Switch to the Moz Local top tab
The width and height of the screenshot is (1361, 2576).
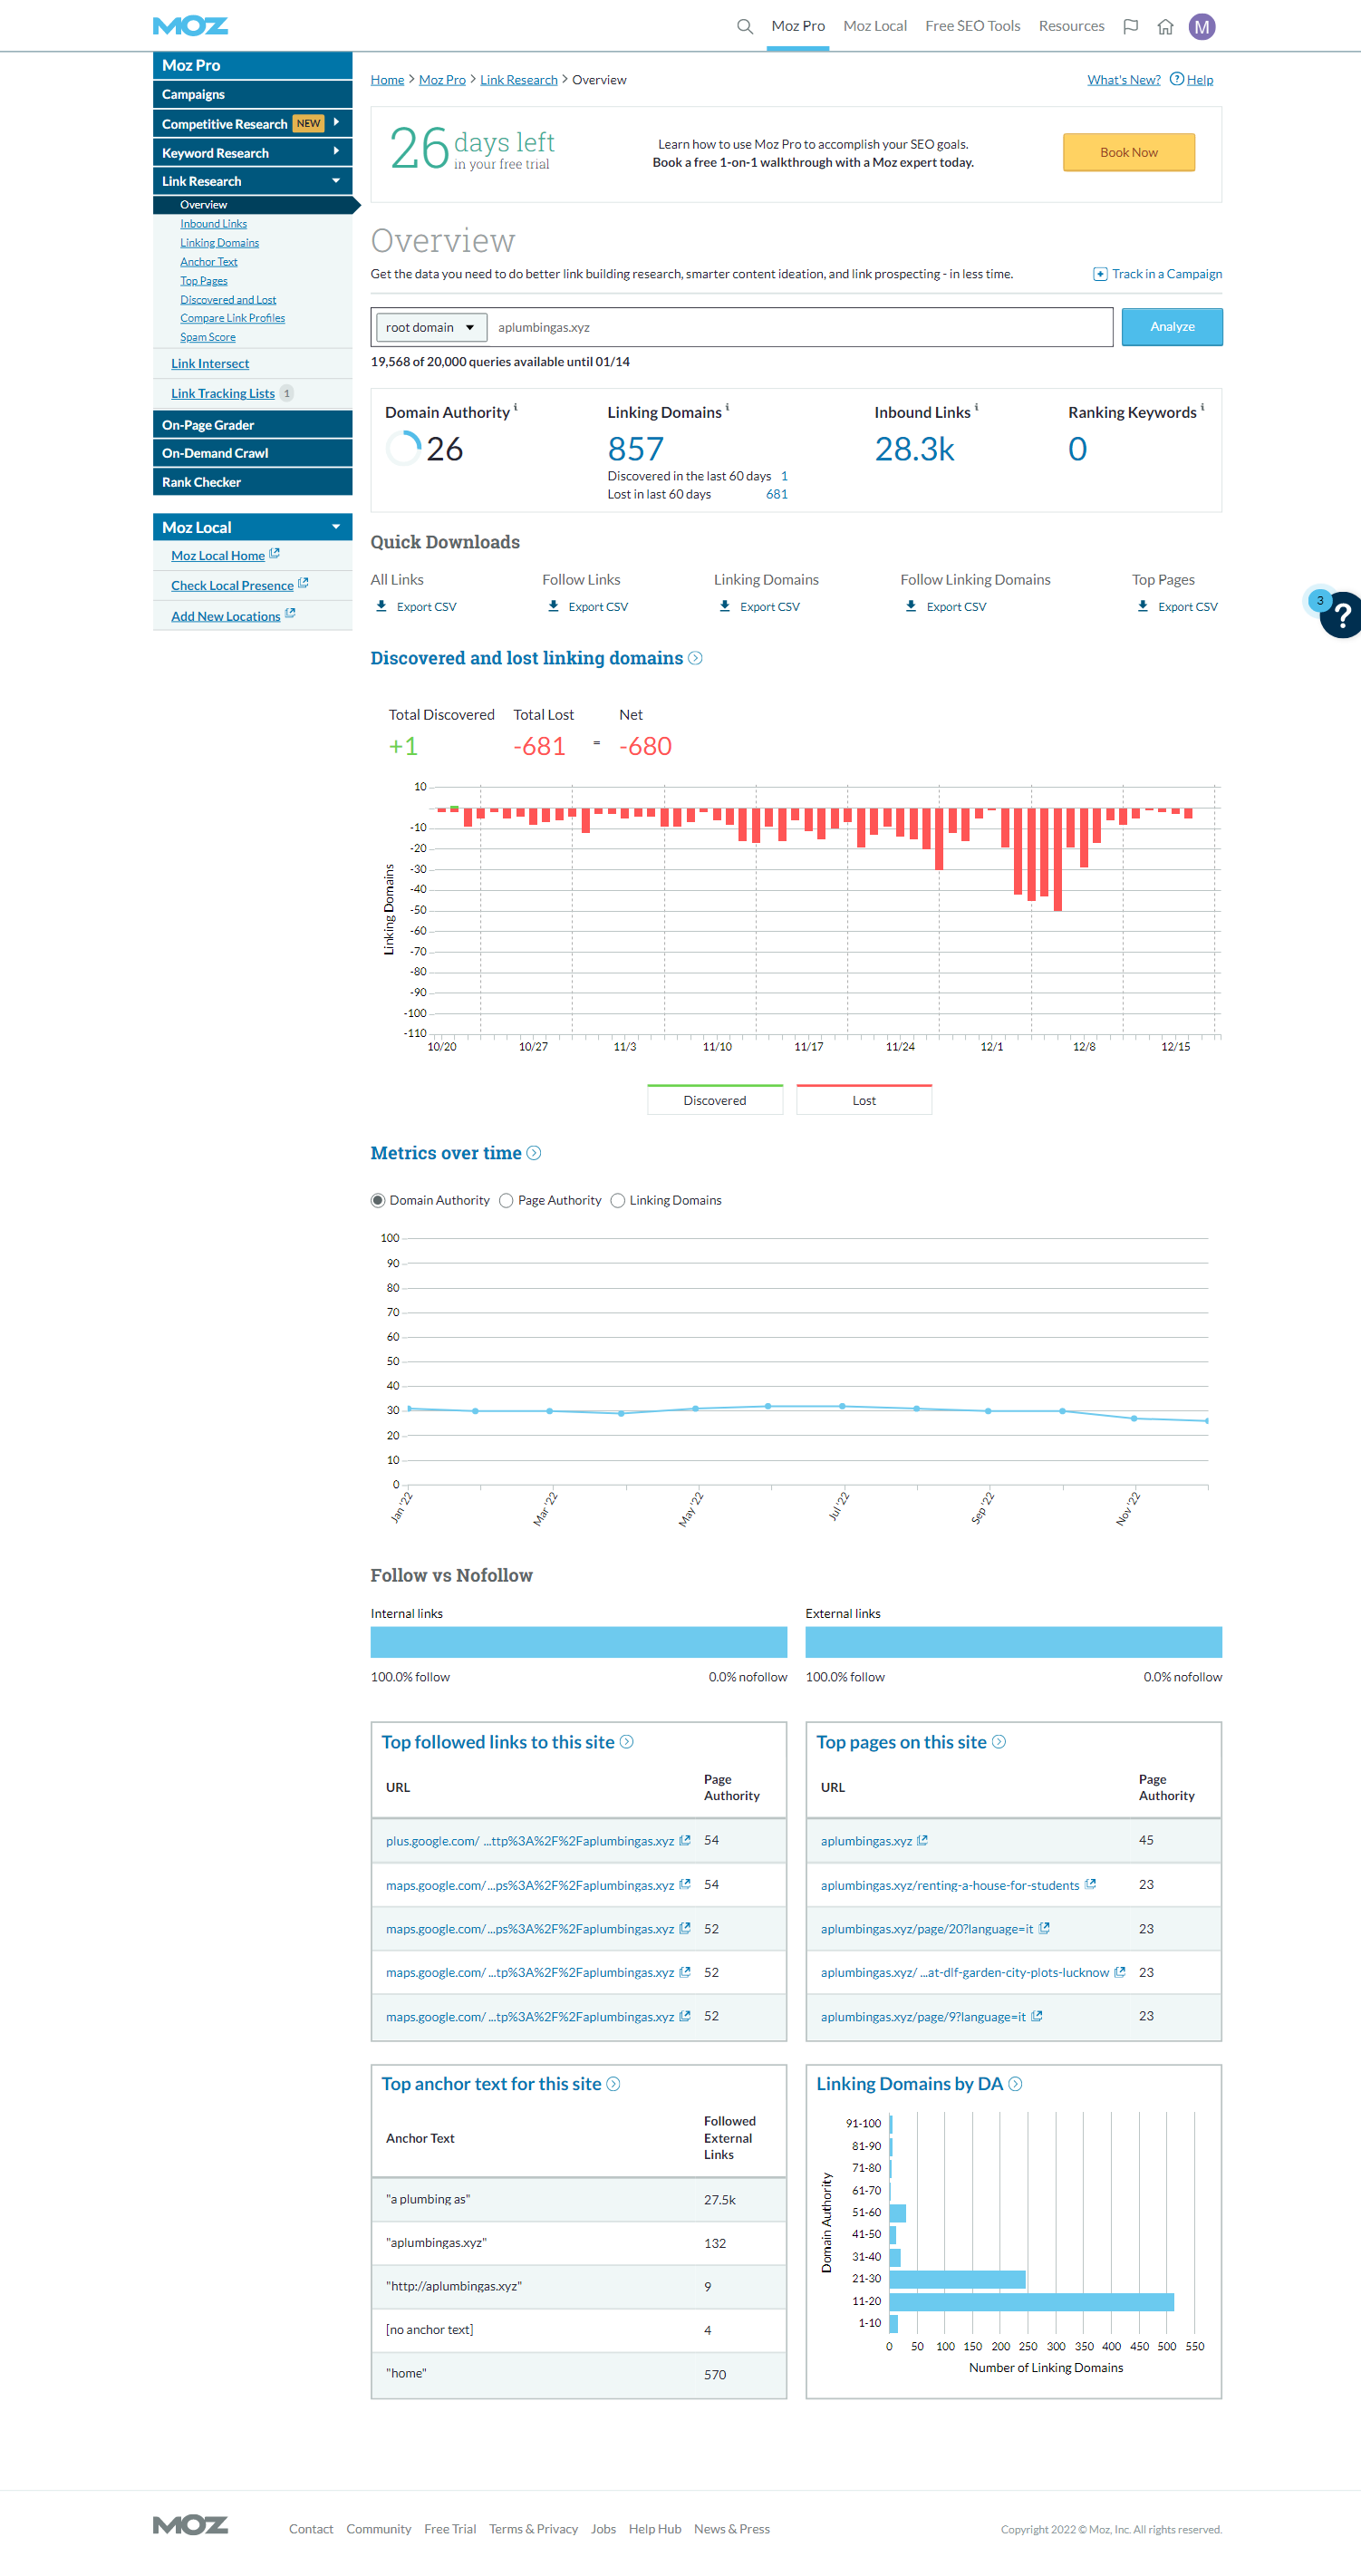click(x=875, y=26)
